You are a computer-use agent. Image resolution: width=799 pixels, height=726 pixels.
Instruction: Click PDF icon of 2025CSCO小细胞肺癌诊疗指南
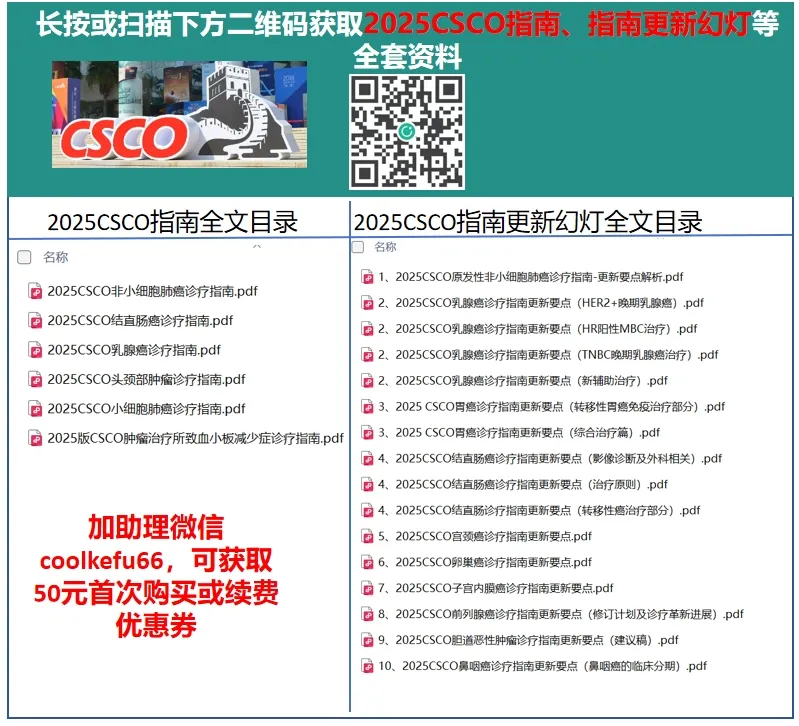coord(35,409)
